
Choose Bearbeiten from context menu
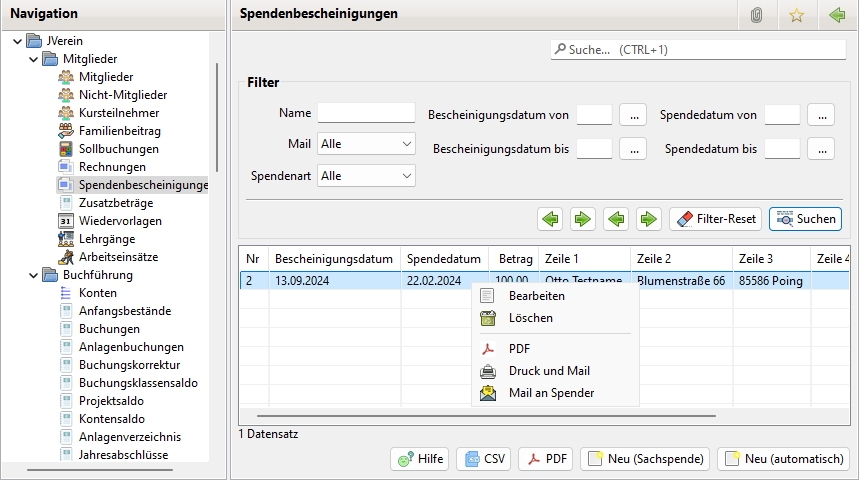click(x=536, y=296)
